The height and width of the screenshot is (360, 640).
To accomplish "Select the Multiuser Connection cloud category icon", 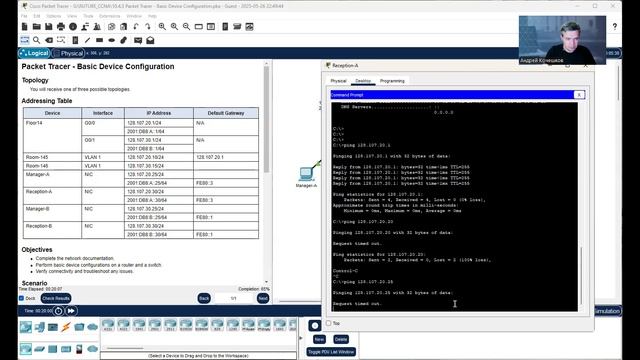I will [93, 327].
